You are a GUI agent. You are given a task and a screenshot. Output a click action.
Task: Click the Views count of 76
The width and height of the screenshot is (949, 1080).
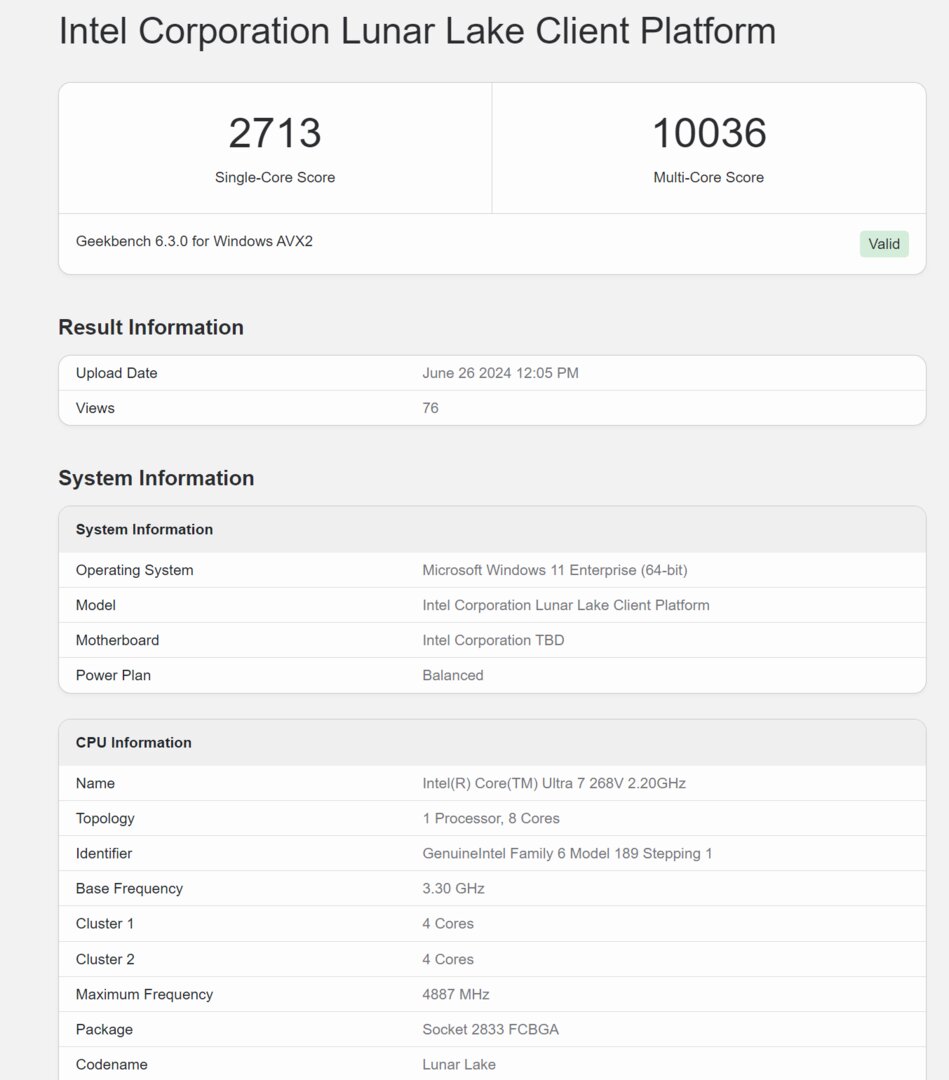click(430, 407)
